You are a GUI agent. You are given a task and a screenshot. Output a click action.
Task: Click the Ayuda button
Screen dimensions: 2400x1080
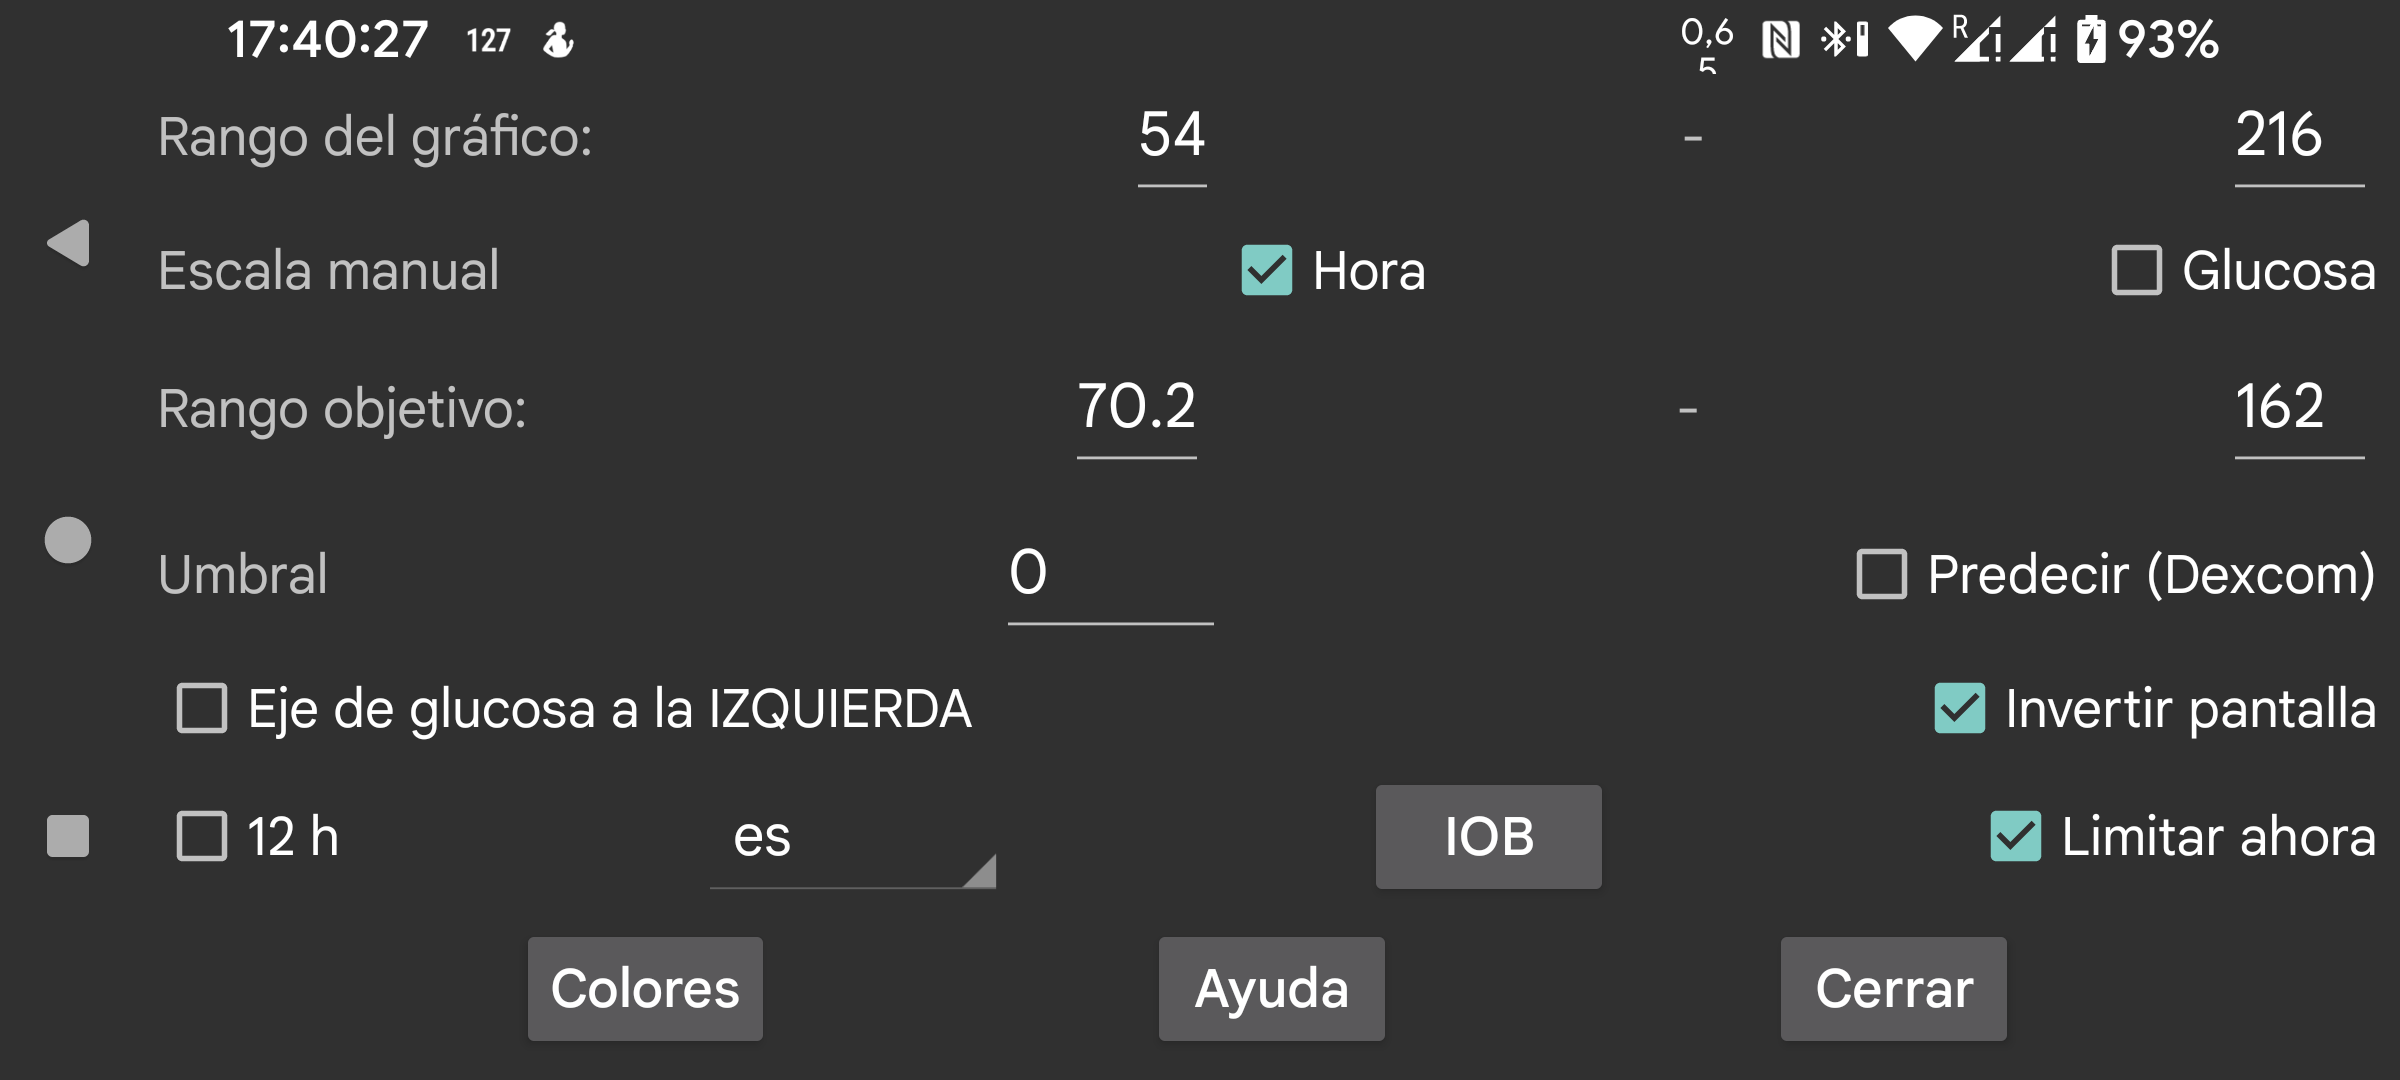(x=1271, y=988)
